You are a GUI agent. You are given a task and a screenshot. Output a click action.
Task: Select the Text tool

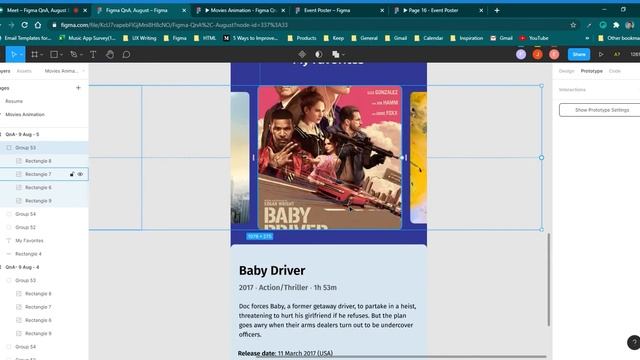(x=93, y=54)
